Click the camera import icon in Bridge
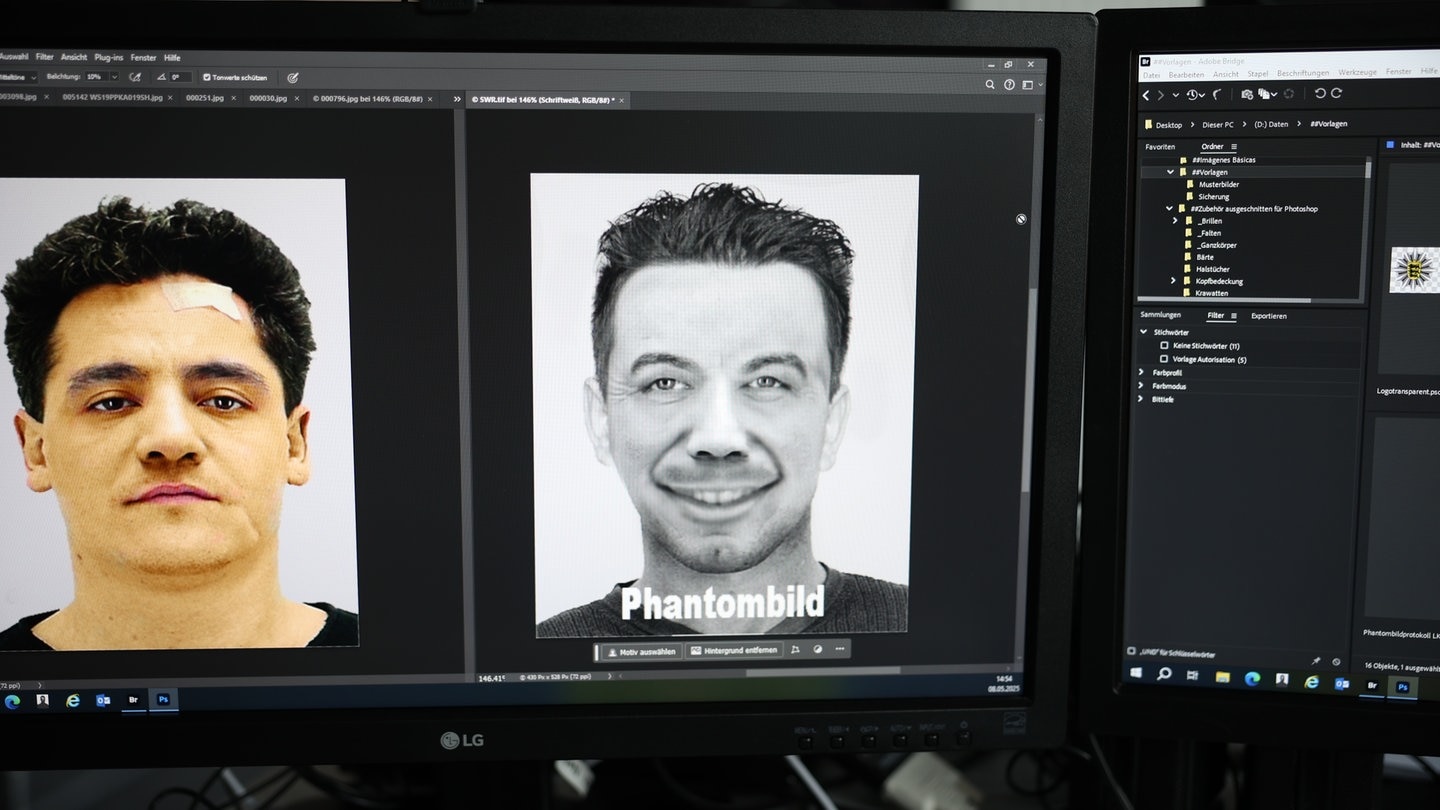1440x810 pixels. pyautogui.click(x=1247, y=94)
